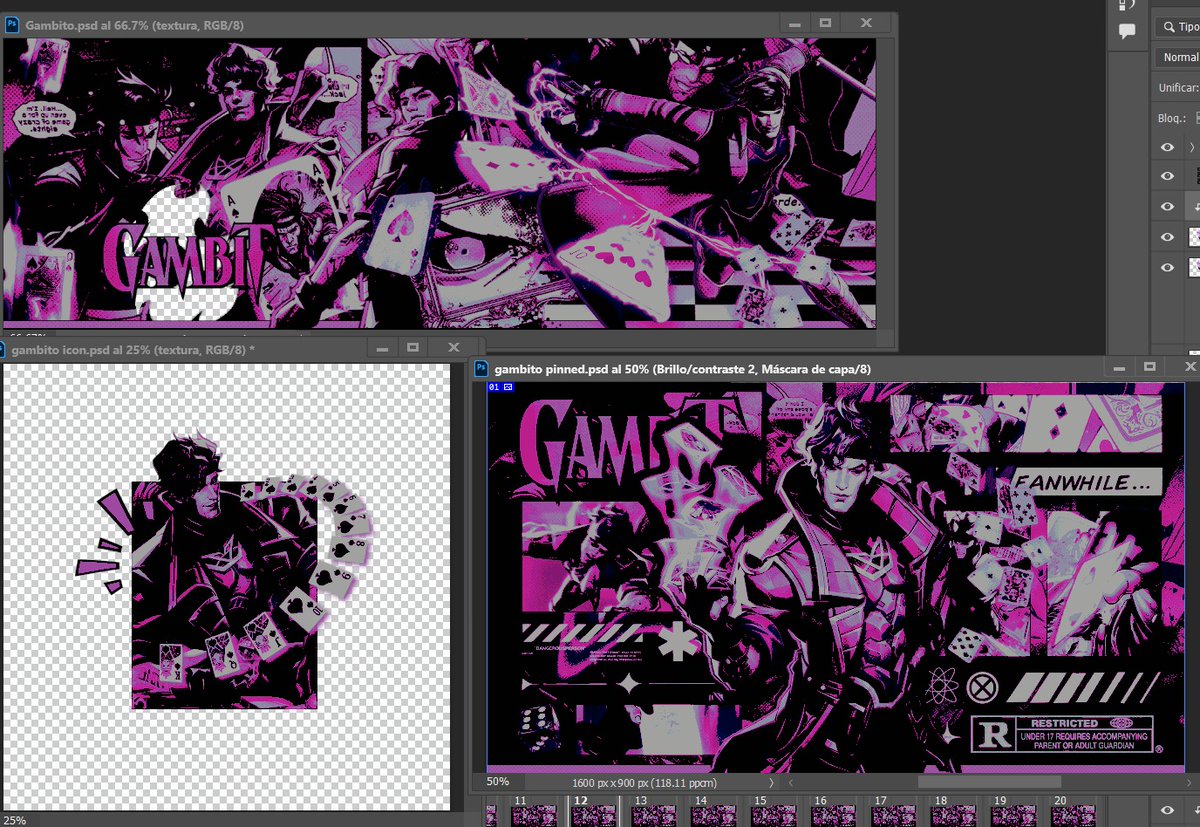Image resolution: width=1200 pixels, height=827 pixels.
Task: Open the layer filter Tipo dropdown
Action: point(1177,27)
